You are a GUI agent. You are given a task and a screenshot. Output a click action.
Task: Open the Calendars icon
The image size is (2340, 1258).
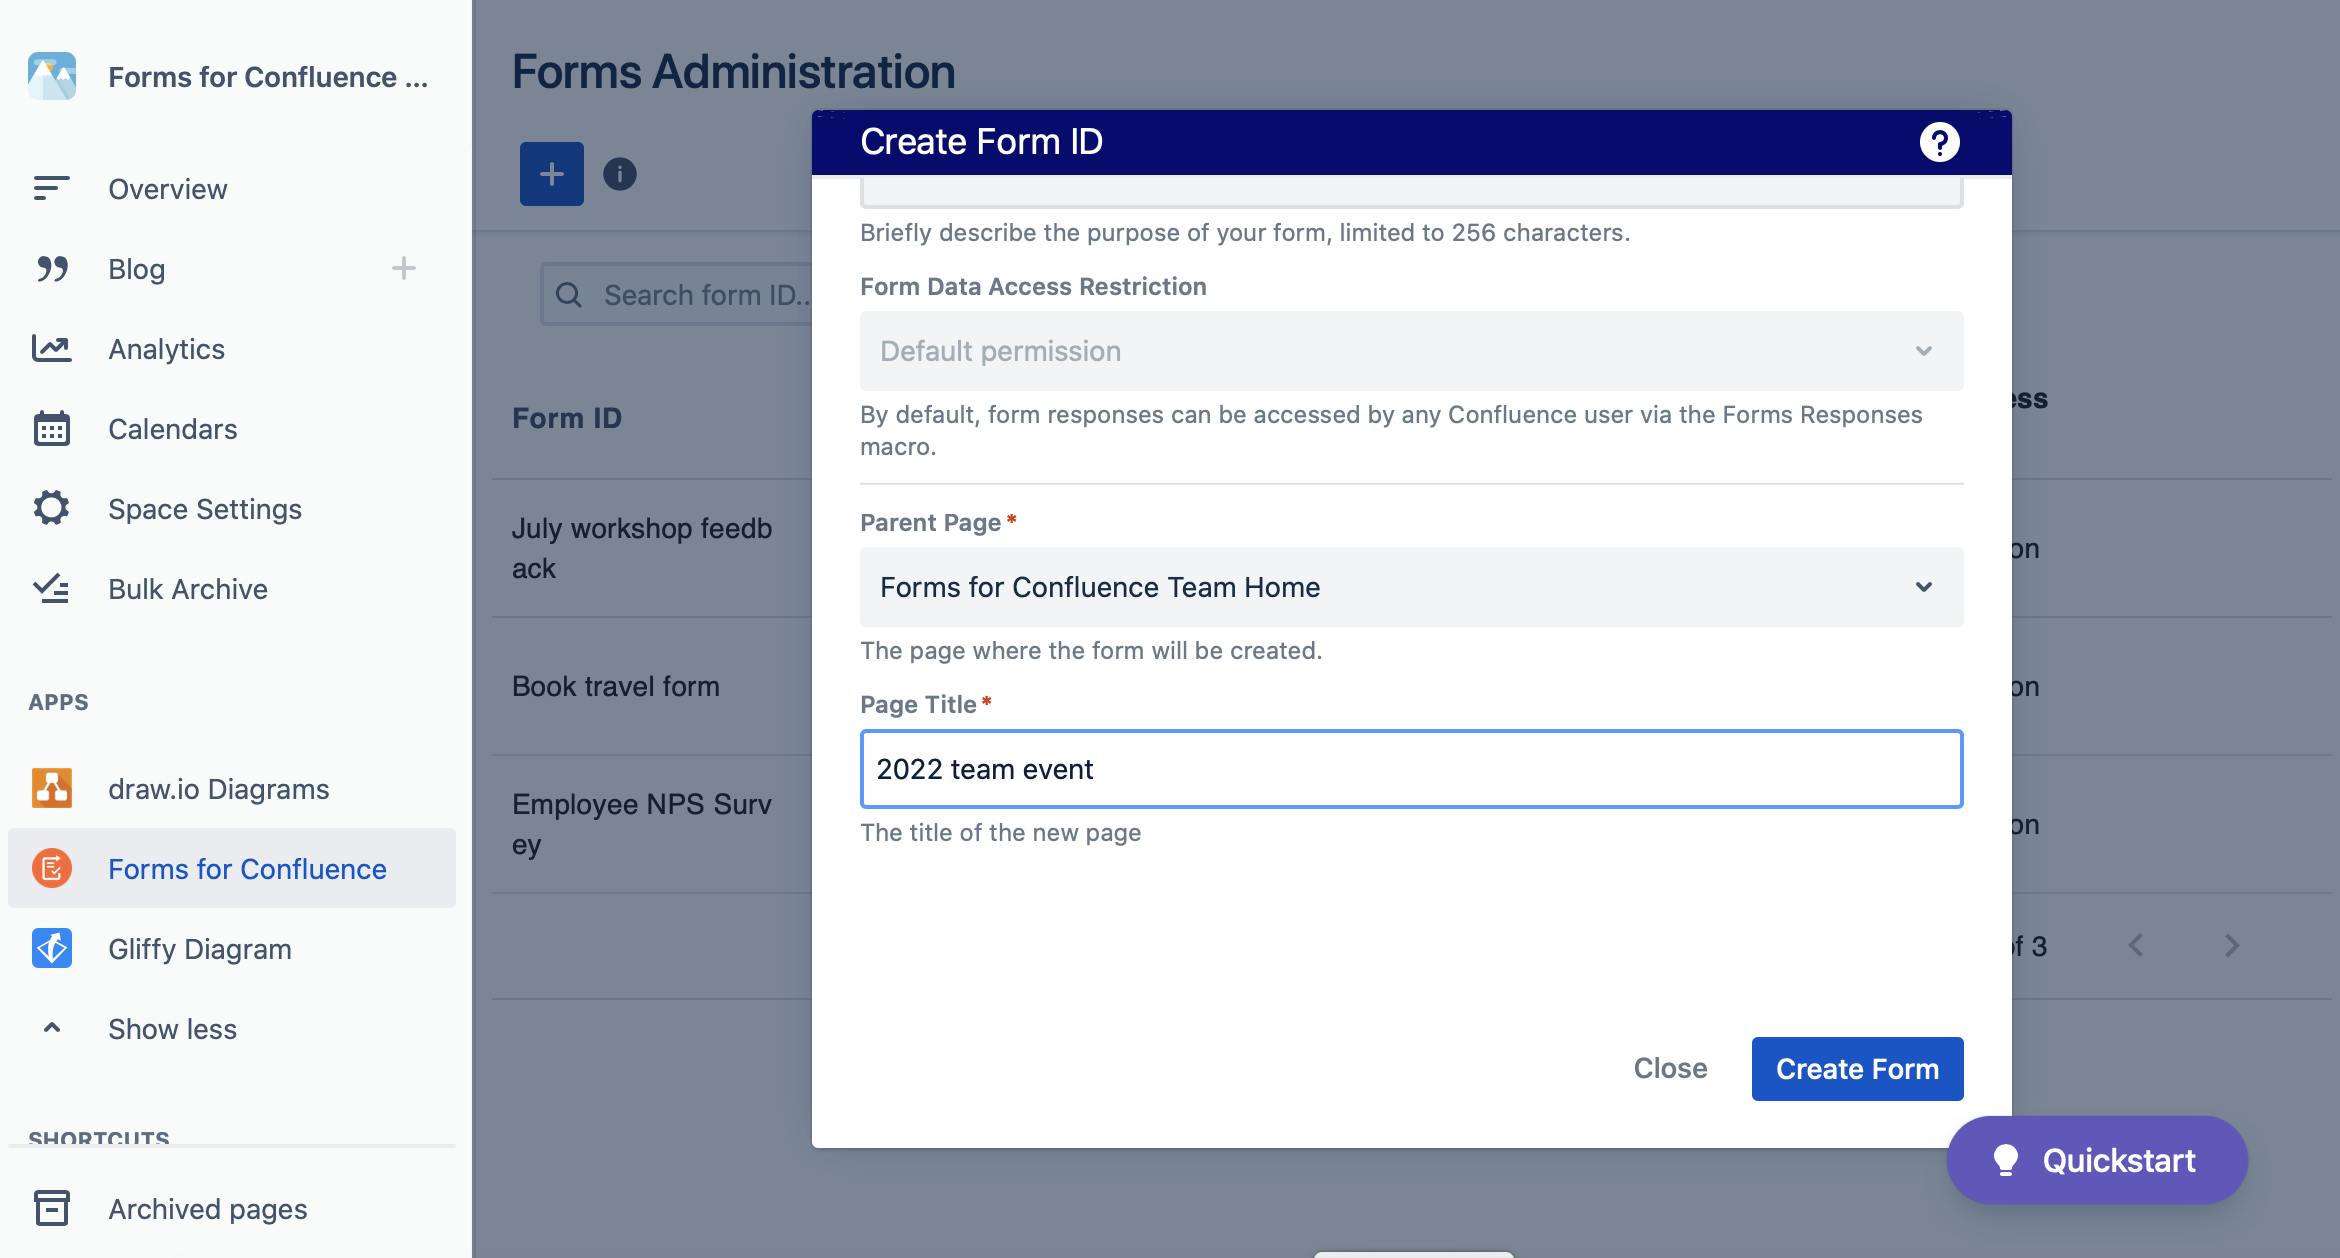click(51, 428)
